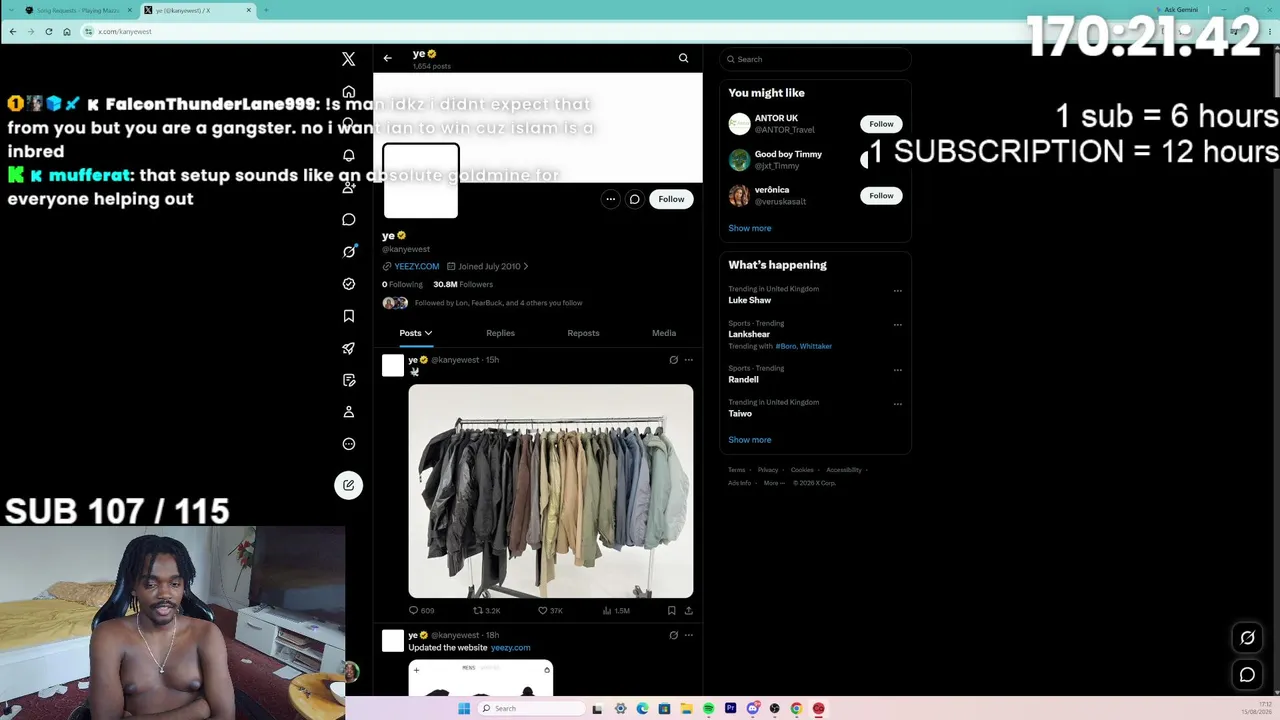Open the yeezy.com link in the 18h post

[510, 648]
